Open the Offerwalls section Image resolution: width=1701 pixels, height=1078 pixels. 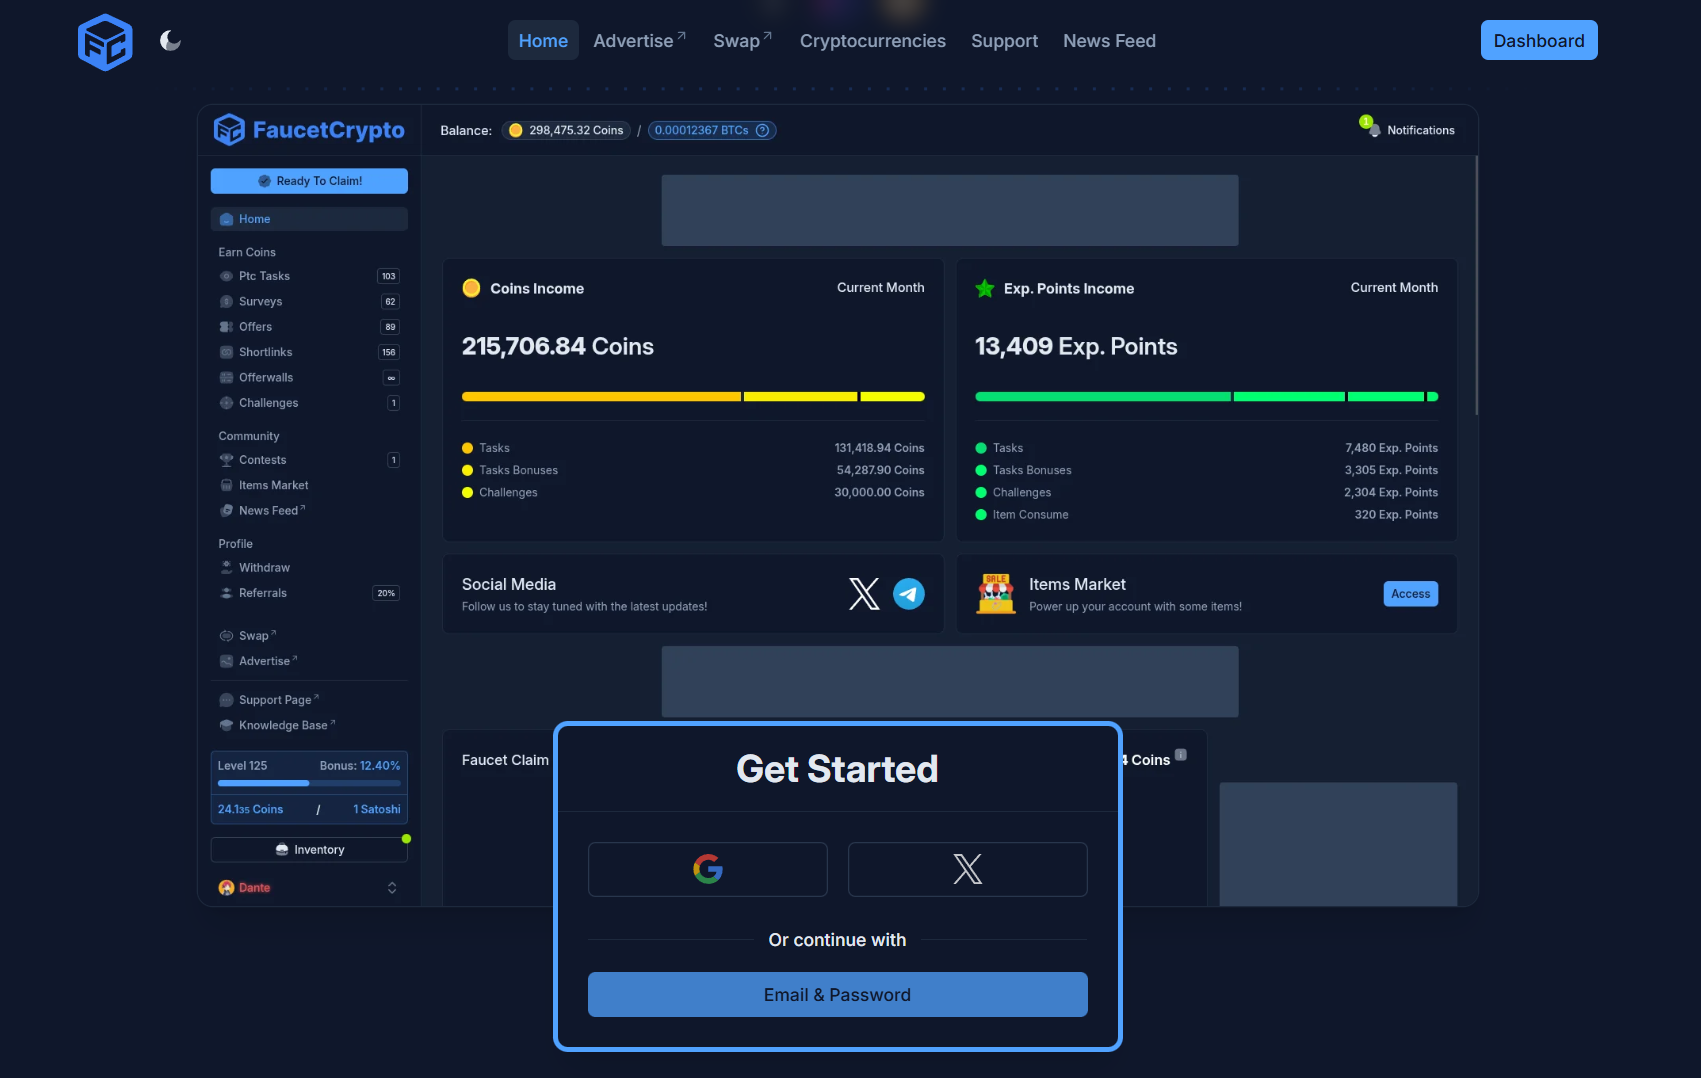227,377
